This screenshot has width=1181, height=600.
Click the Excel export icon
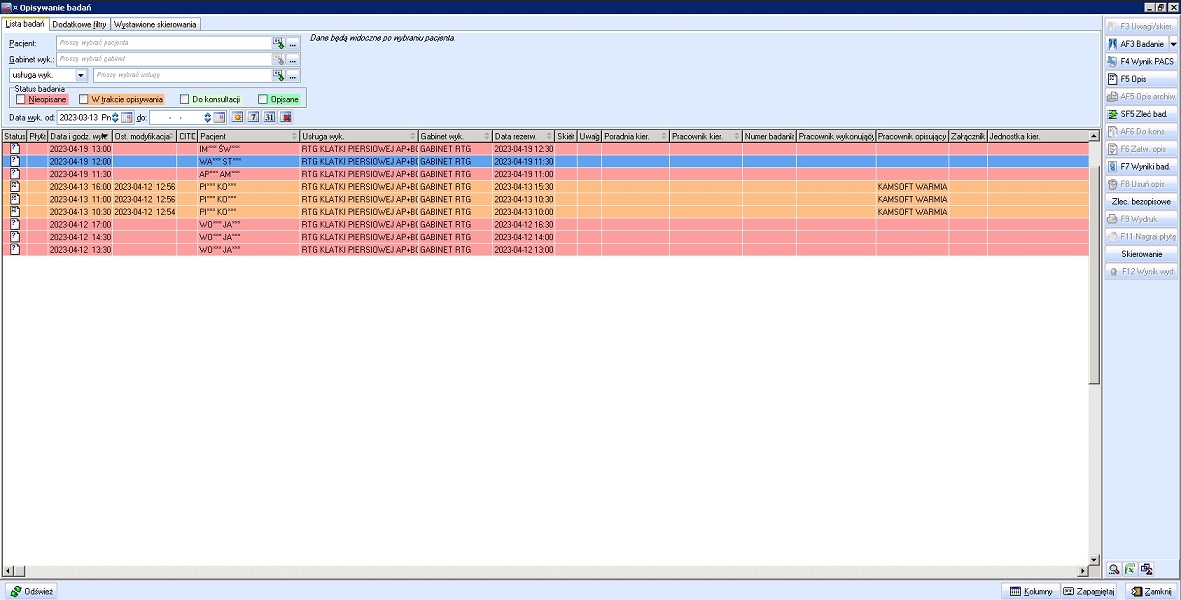(x=1129, y=568)
